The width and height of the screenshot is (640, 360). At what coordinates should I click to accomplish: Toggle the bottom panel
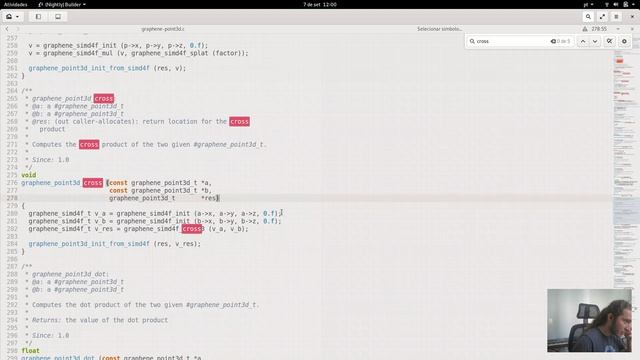tap(58, 17)
